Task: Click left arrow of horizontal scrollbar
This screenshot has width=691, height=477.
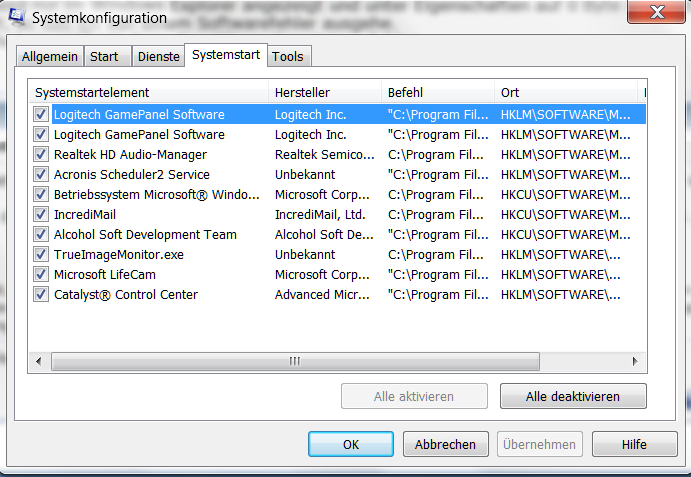Action: coord(39,361)
